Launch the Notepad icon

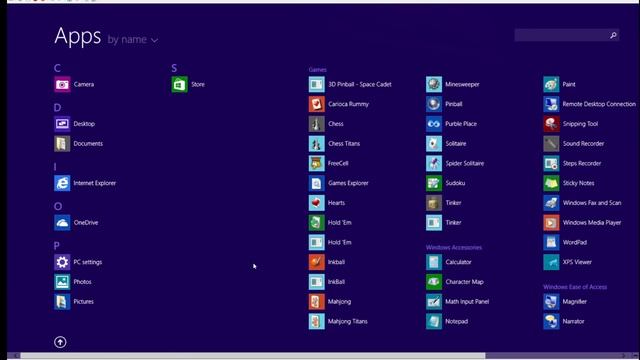point(434,322)
